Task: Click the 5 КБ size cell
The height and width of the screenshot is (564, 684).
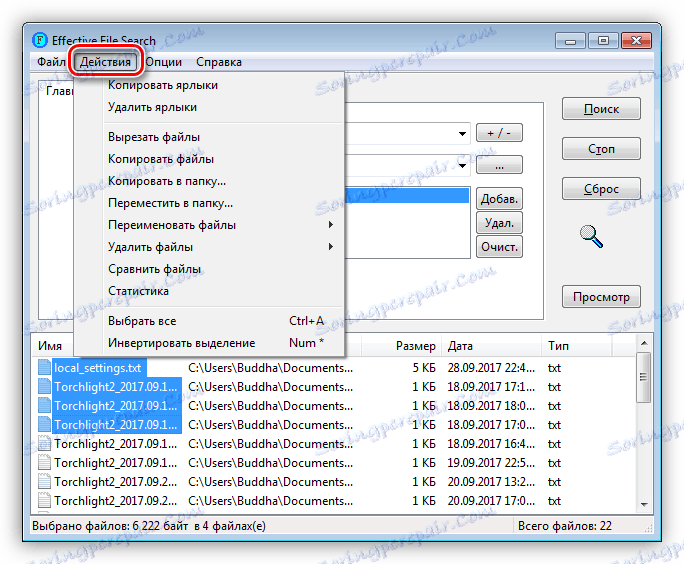Action: point(424,368)
